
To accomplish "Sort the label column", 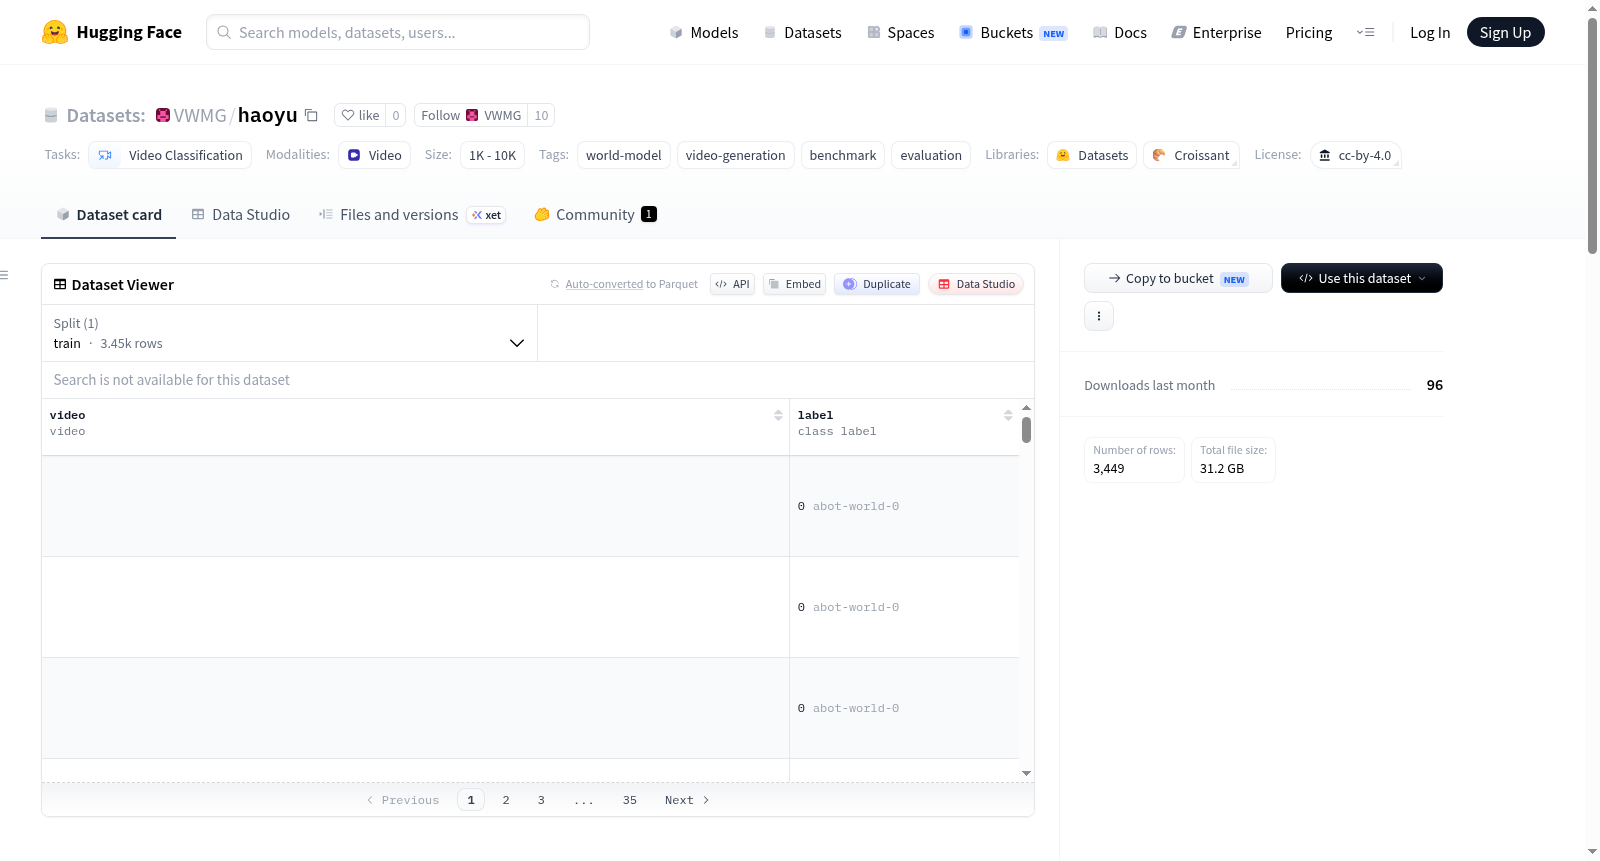I will 1008,415.
